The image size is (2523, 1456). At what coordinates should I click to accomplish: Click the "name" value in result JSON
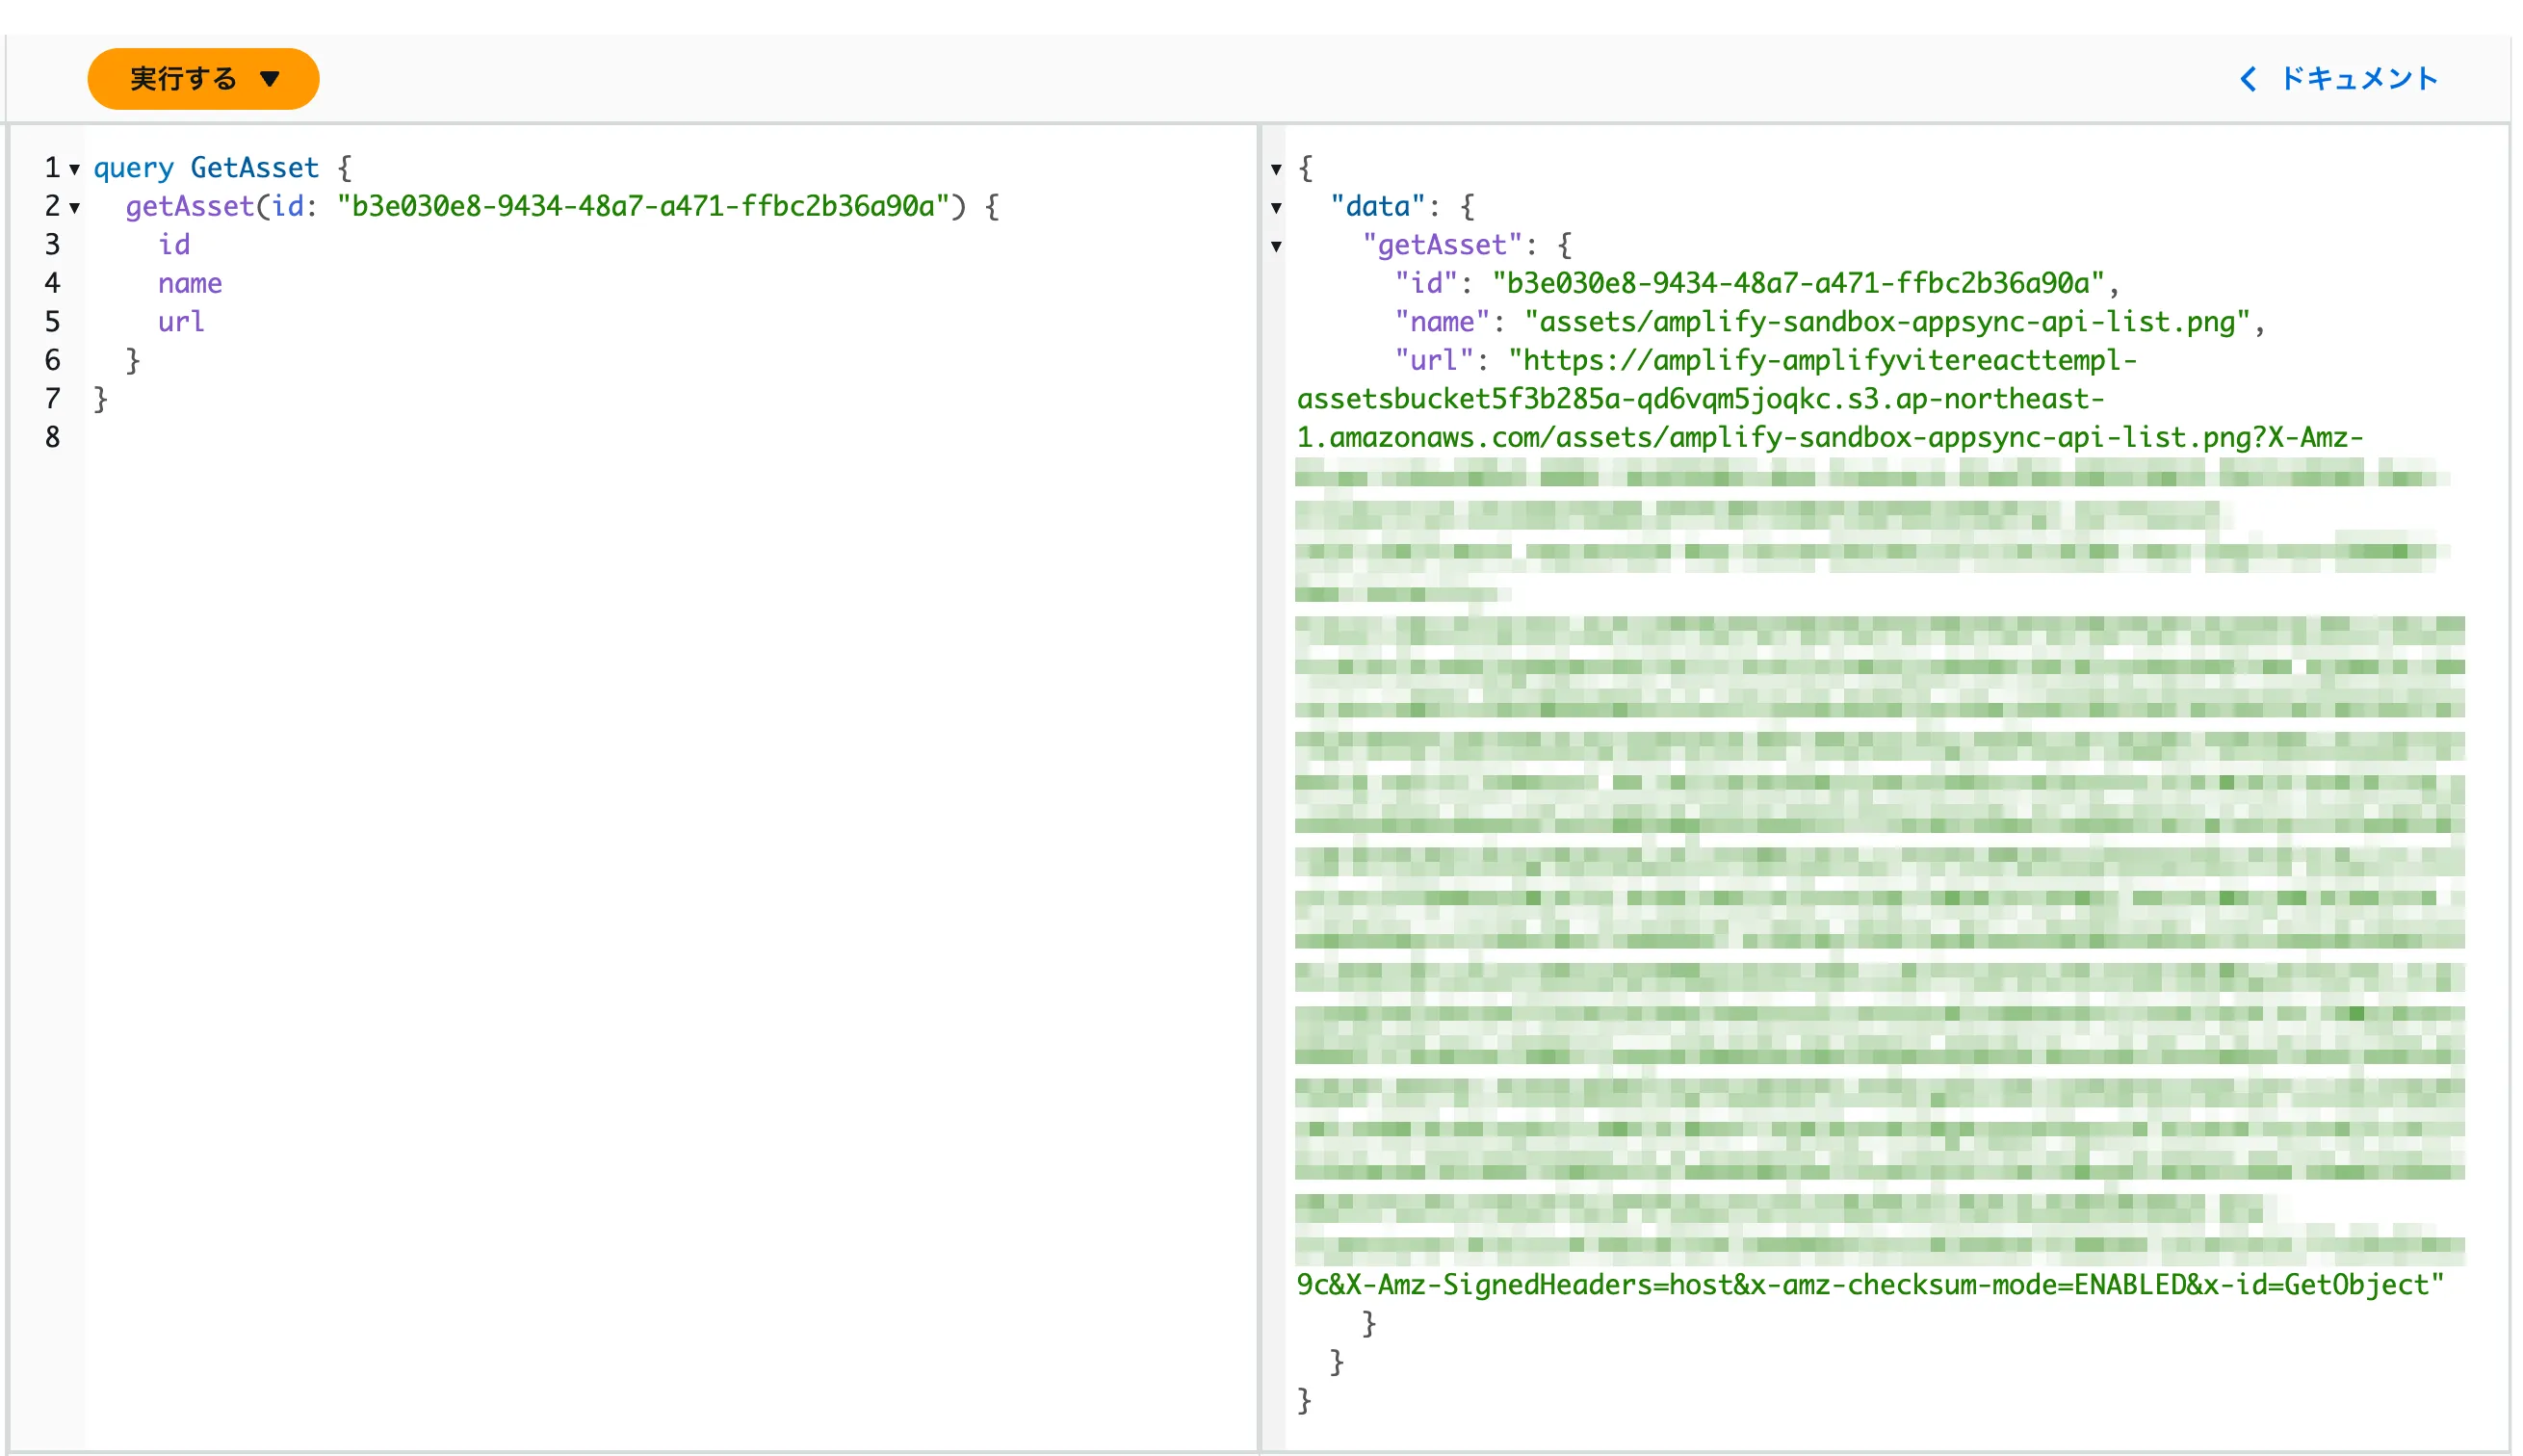pyautogui.click(x=1886, y=322)
